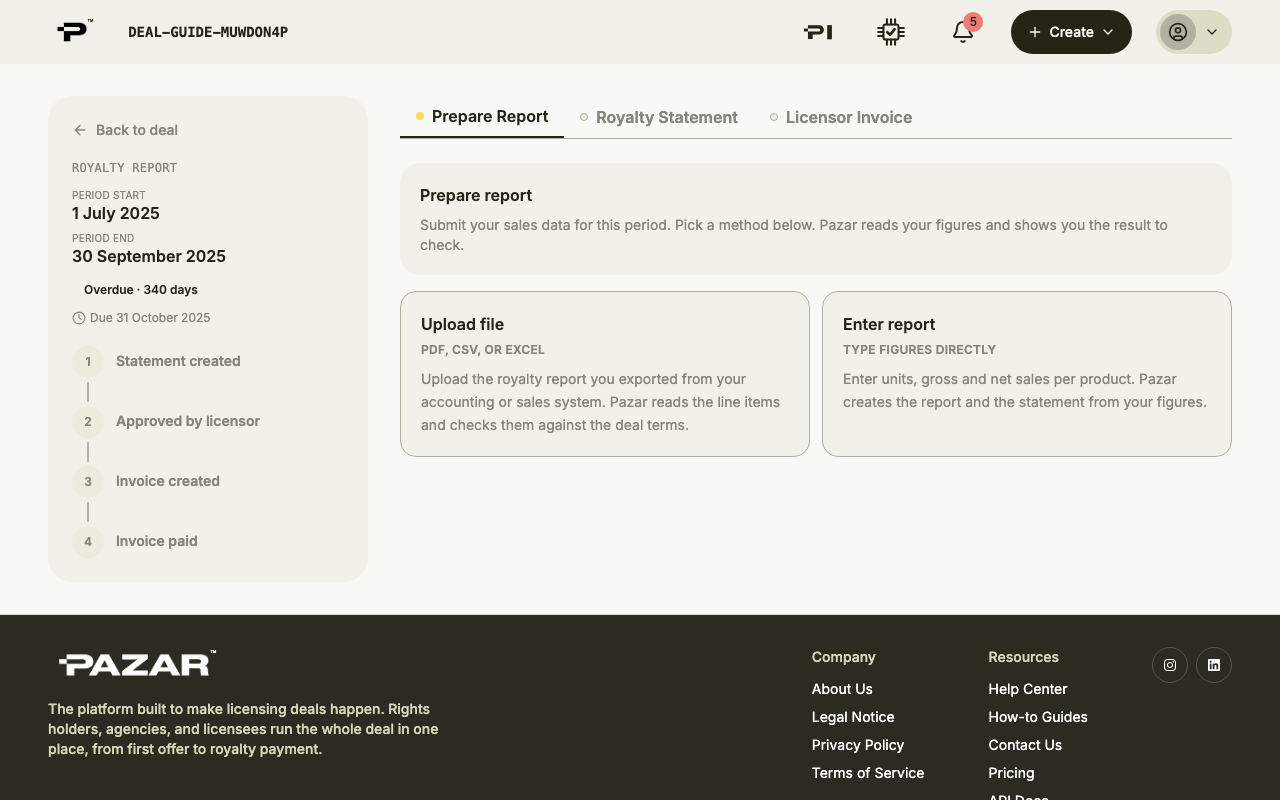
Task: Open the Terms of Service link
Action: click(x=868, y=773)
